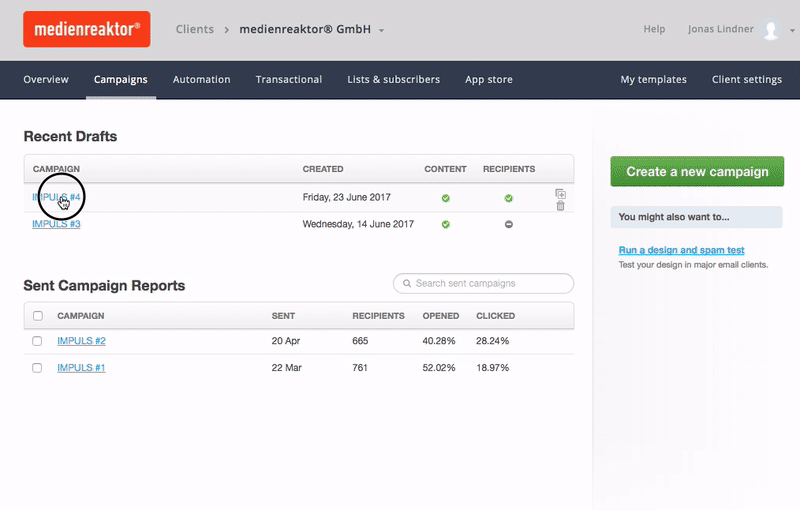Click Create a new campaign button
This screenshot has width=800, height=510.
coord(697,171)
